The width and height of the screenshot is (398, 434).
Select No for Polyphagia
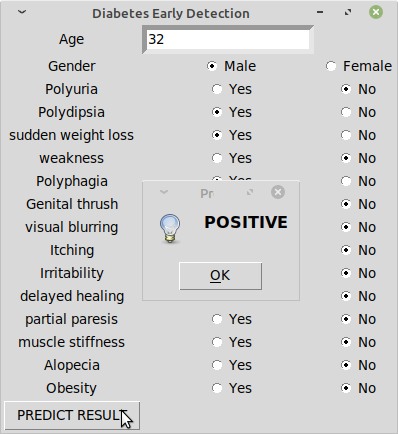358,181
